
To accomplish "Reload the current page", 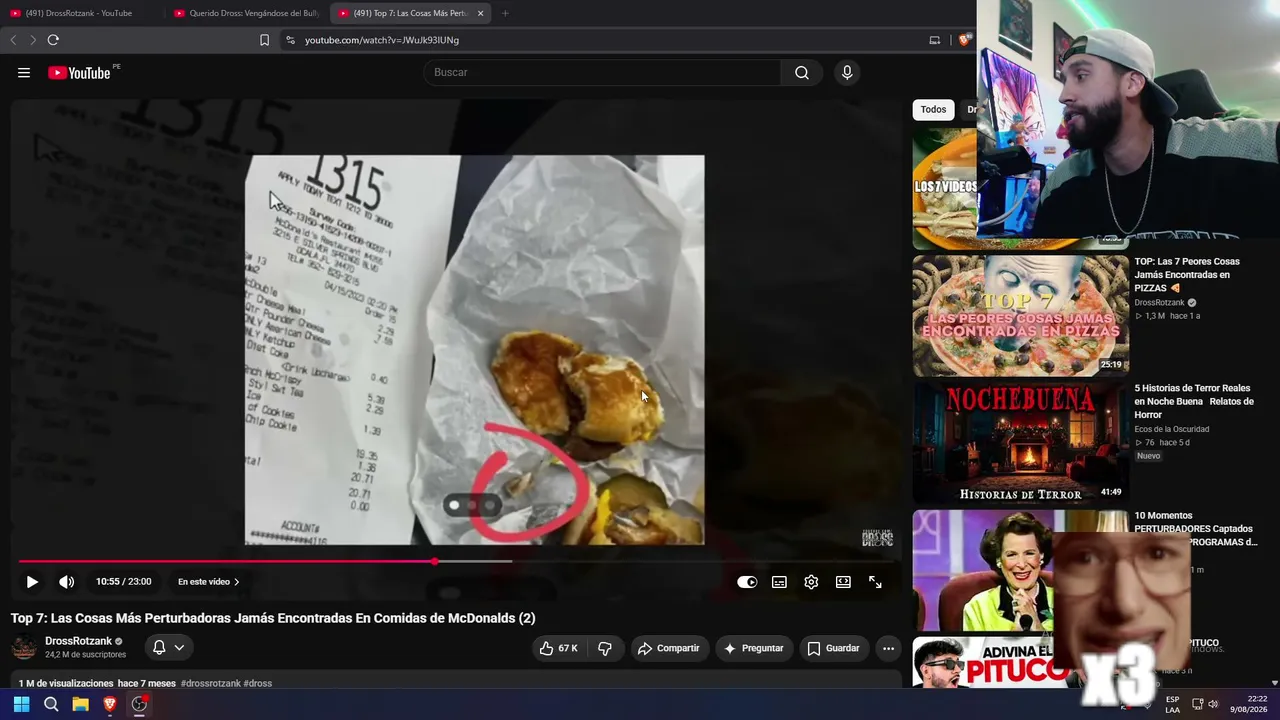I will [53, 40].
